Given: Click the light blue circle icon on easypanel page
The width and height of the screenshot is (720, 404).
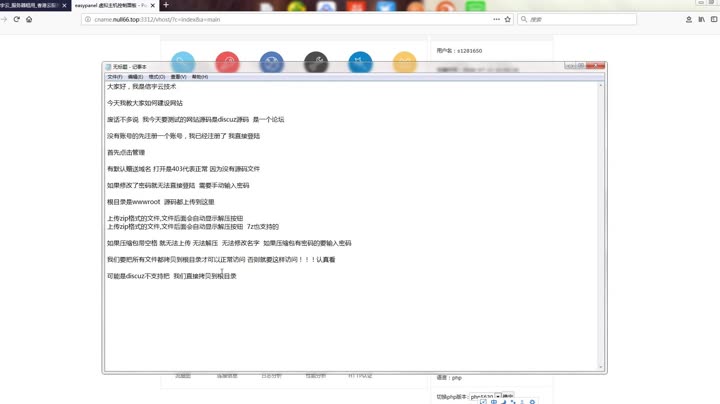Looking at the screenshot, I should click(183, 62).
